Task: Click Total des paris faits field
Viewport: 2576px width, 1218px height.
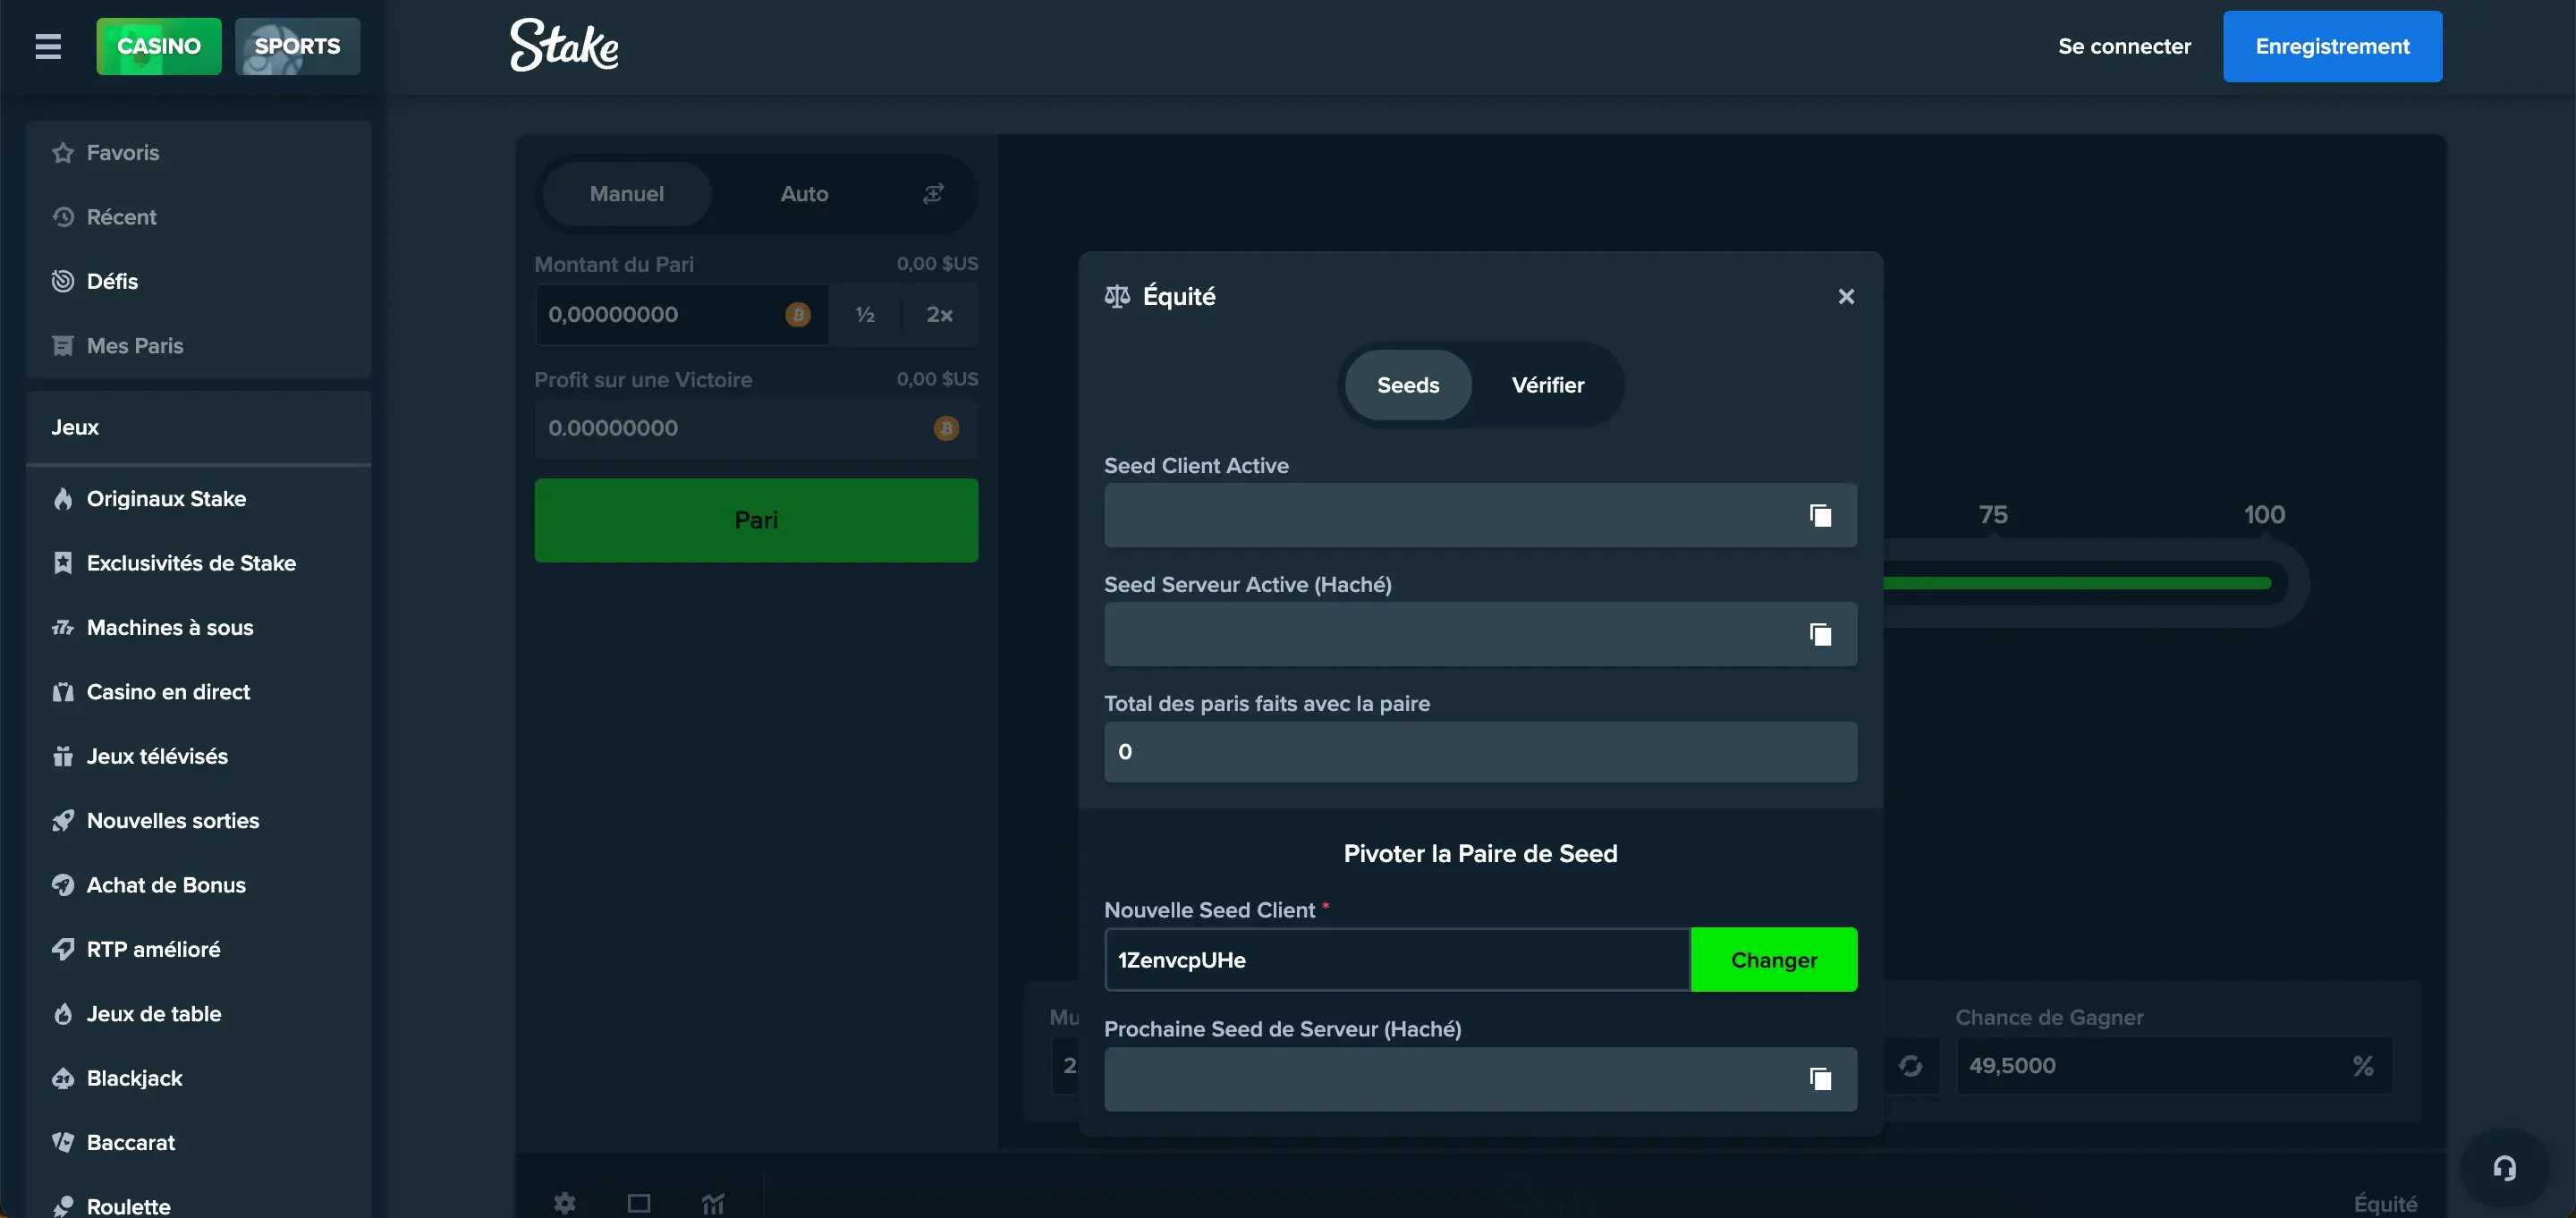Action: 1480,752
